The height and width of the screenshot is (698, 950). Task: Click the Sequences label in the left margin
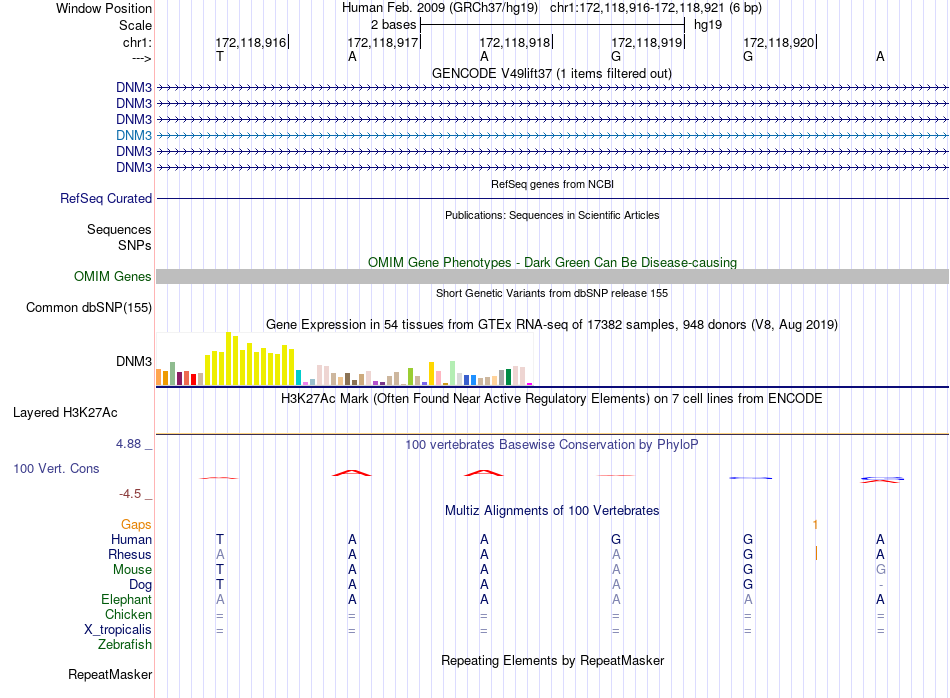[x=119, y=229]
